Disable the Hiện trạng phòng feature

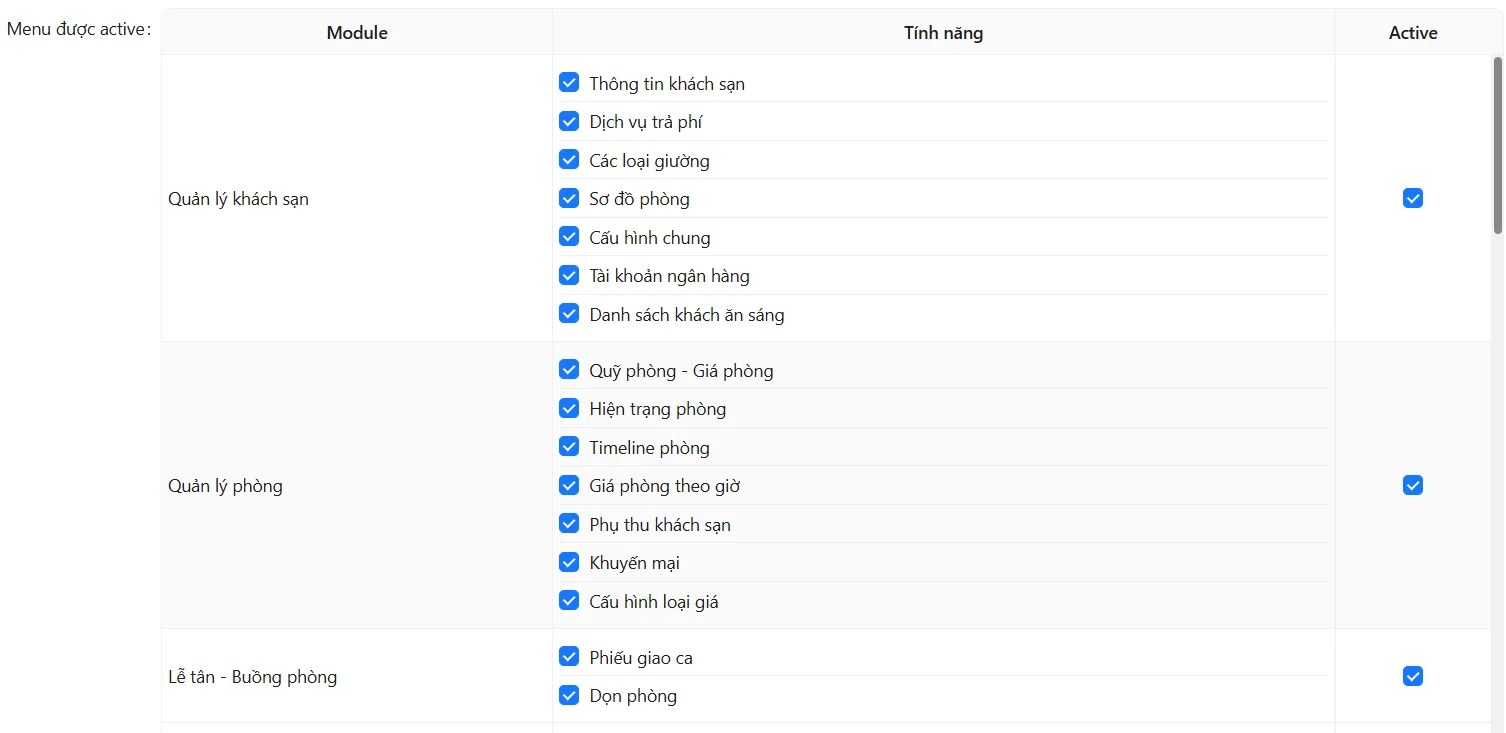[x=569, y=408]
